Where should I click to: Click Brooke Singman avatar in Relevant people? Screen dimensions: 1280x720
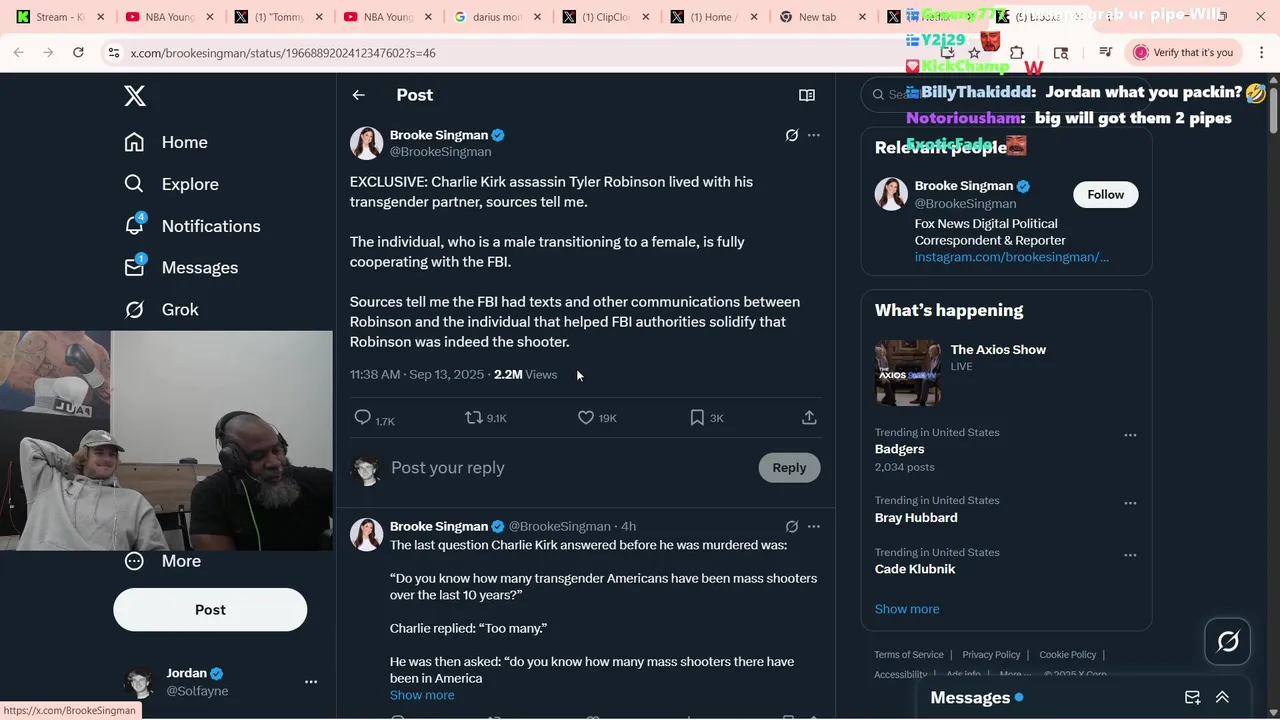891,194
